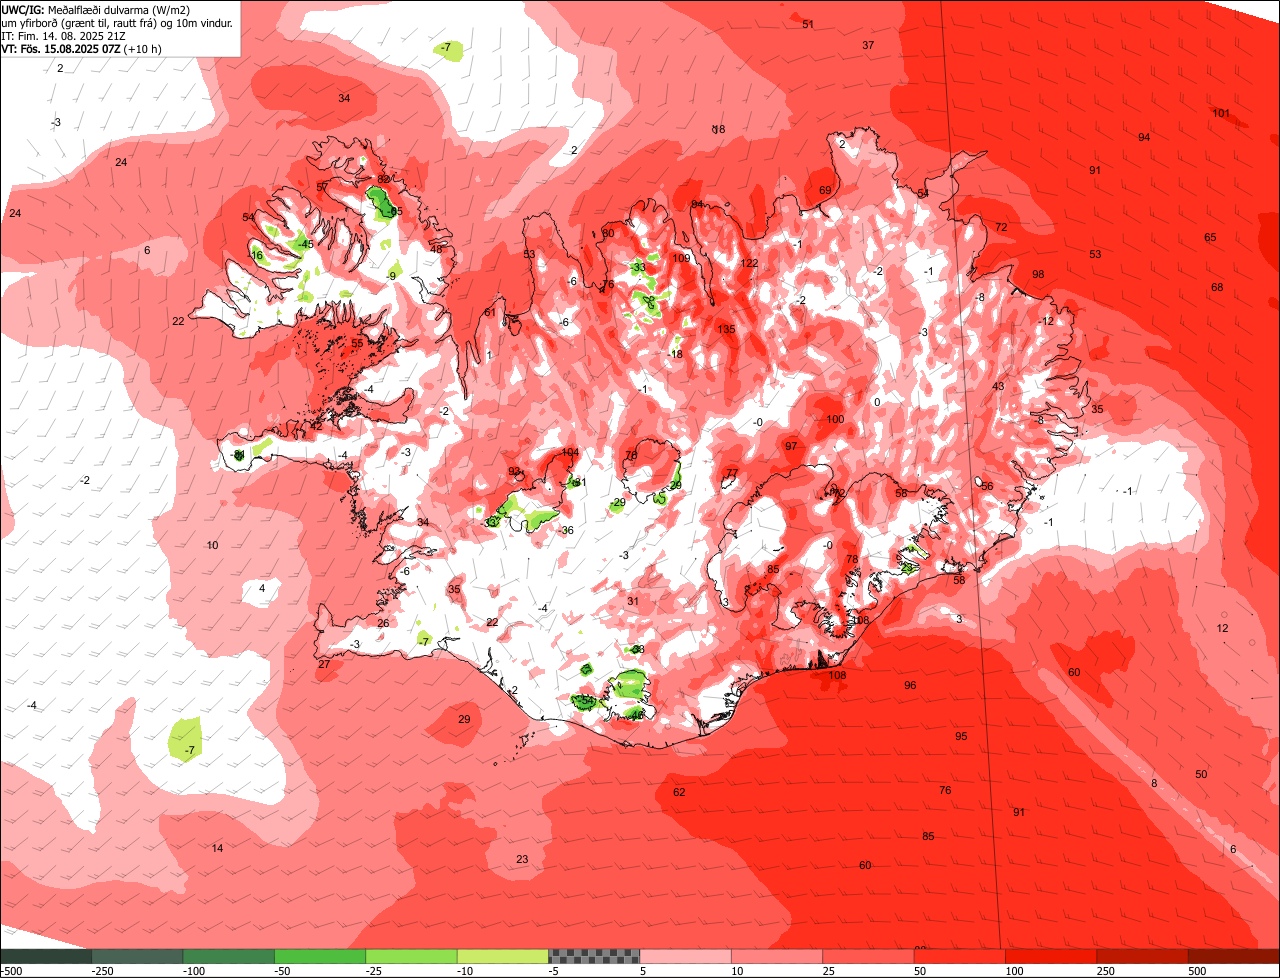Select the map value 61
Image resolution: width=1280 pixels, height=978 pixels.
coord(489,312)
